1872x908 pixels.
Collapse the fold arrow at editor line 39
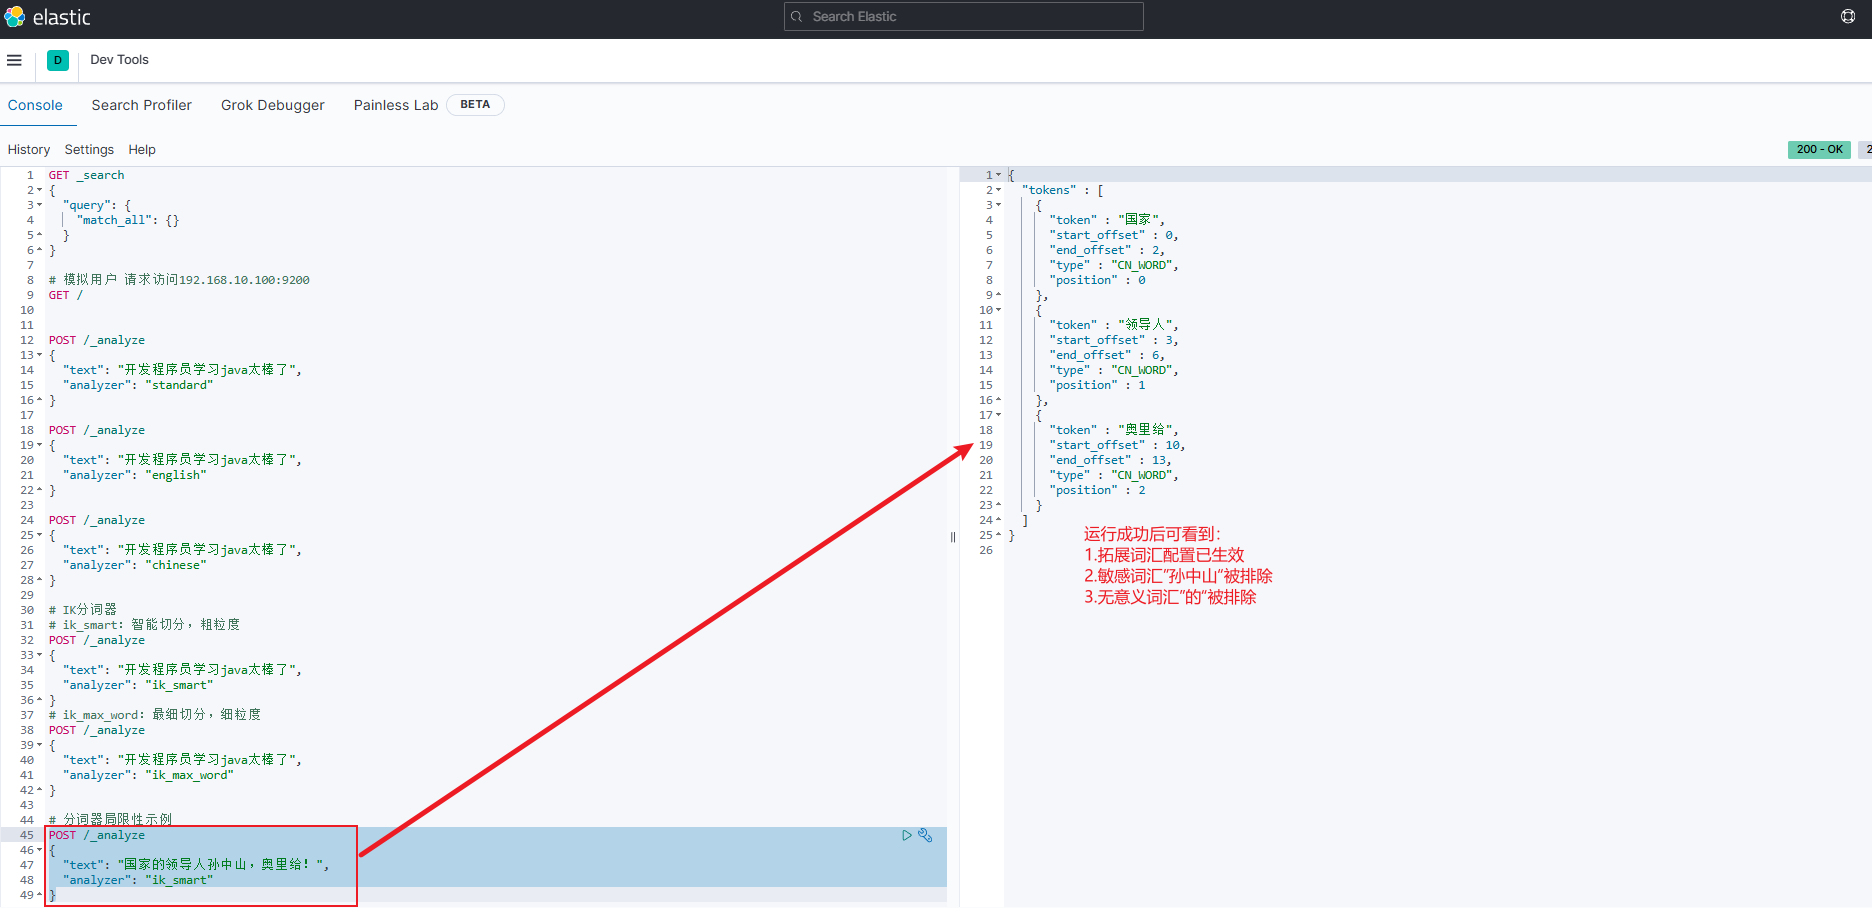(x=39, y=745)
